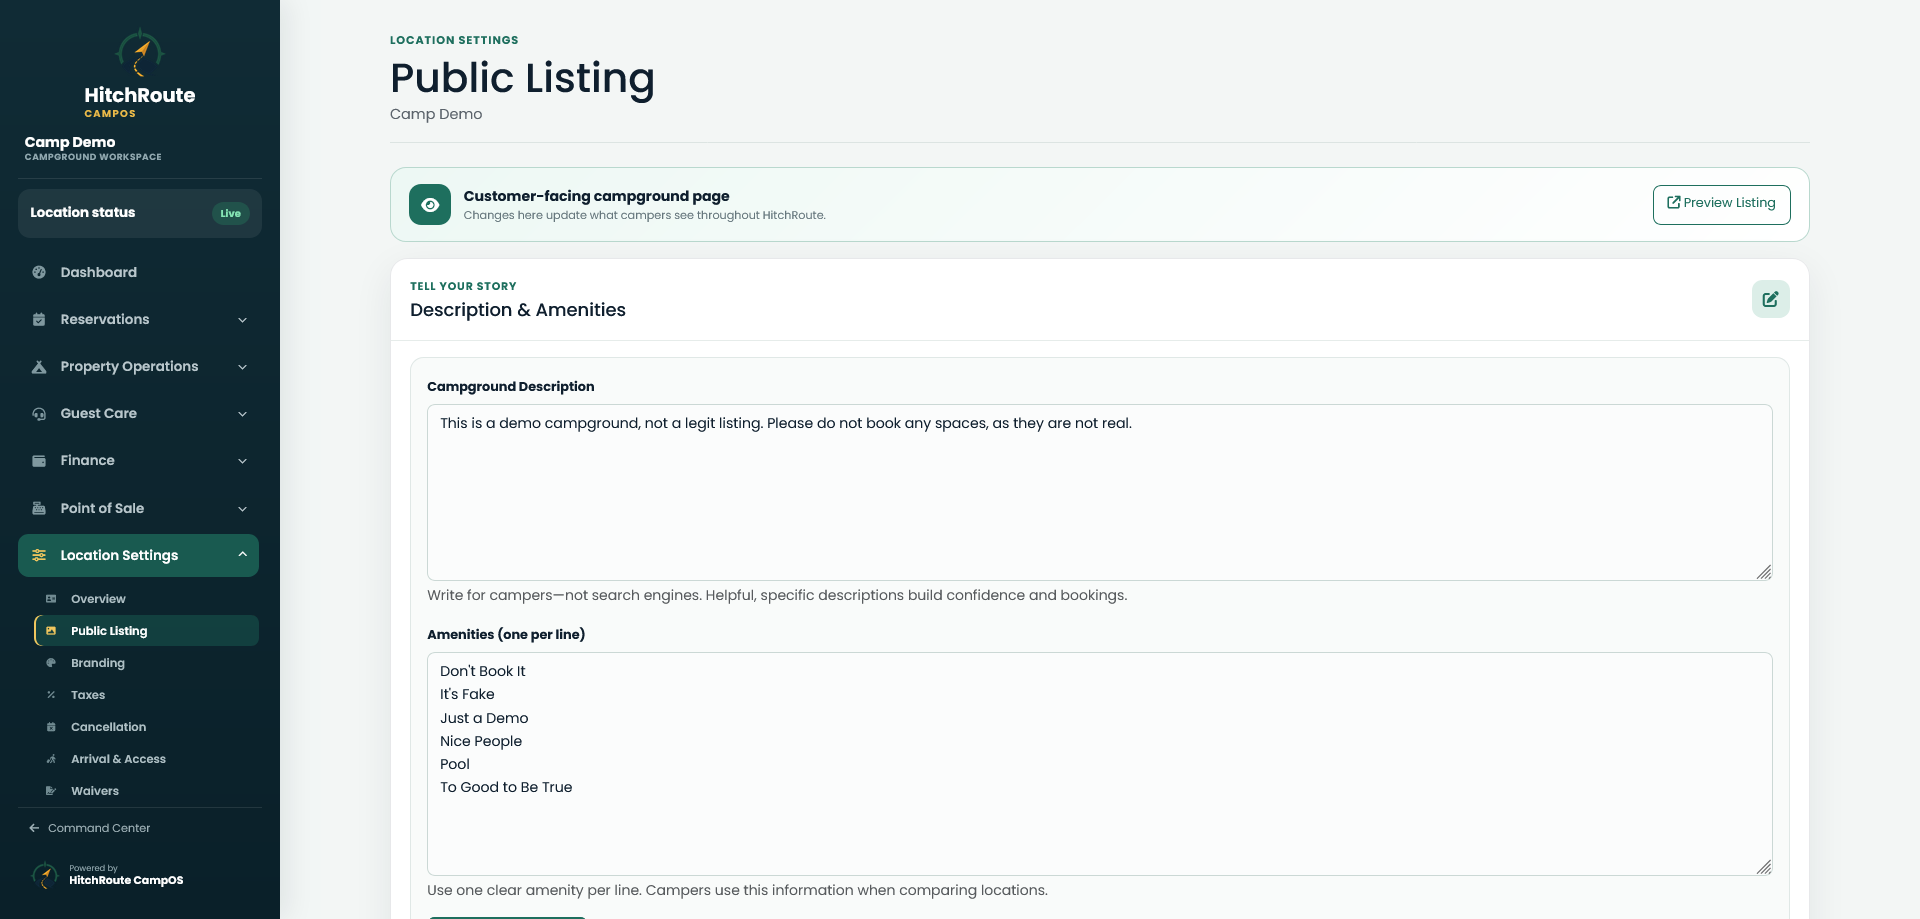Click the HitchRoute CampOS wordmark at sidebar top
This screenshot has height=919, width=1920.
[140, 101]
